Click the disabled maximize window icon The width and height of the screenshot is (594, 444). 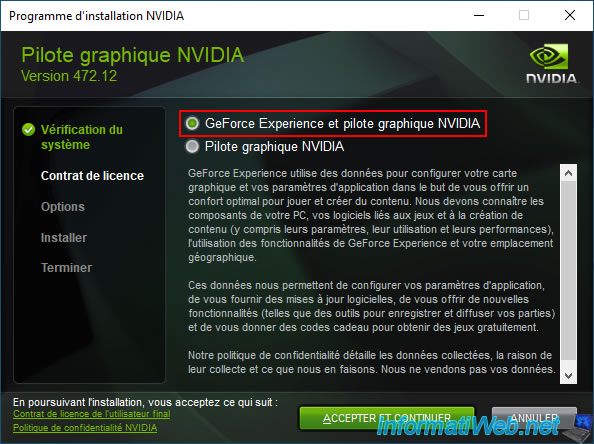click(524, 16)
